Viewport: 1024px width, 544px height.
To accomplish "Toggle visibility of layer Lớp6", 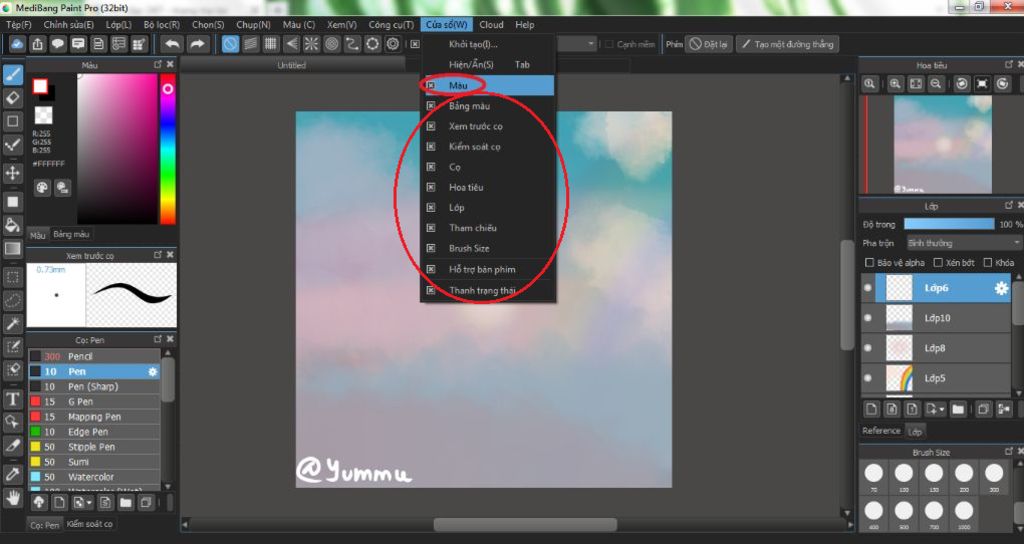I will click(x=868, y=288).
